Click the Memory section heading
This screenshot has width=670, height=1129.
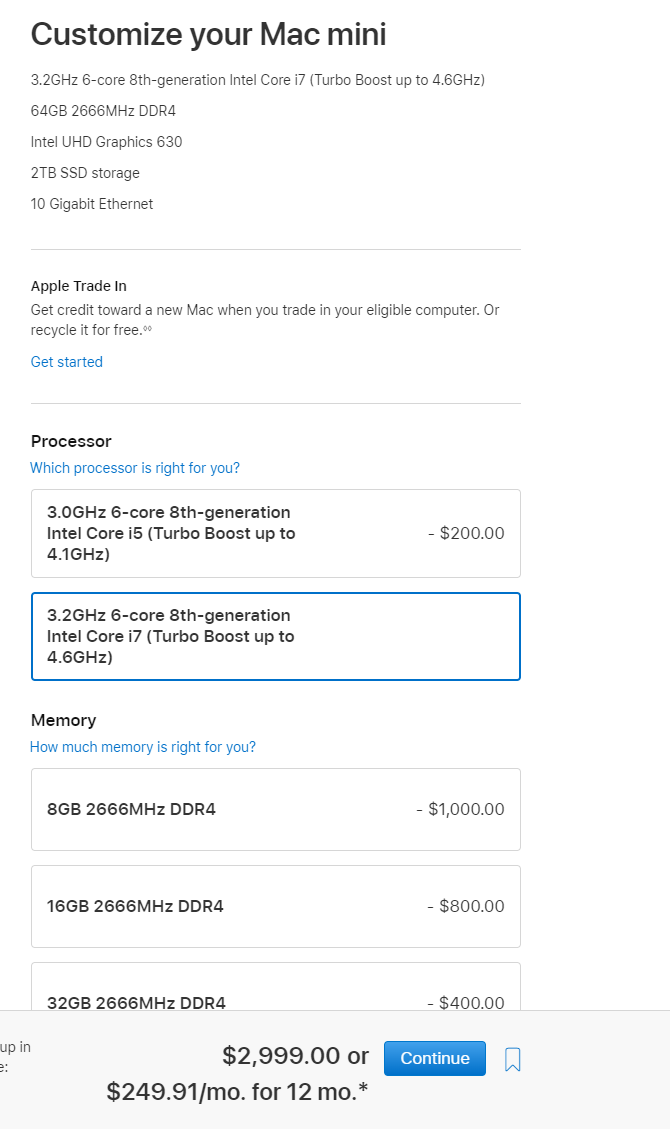pos(63,720)
